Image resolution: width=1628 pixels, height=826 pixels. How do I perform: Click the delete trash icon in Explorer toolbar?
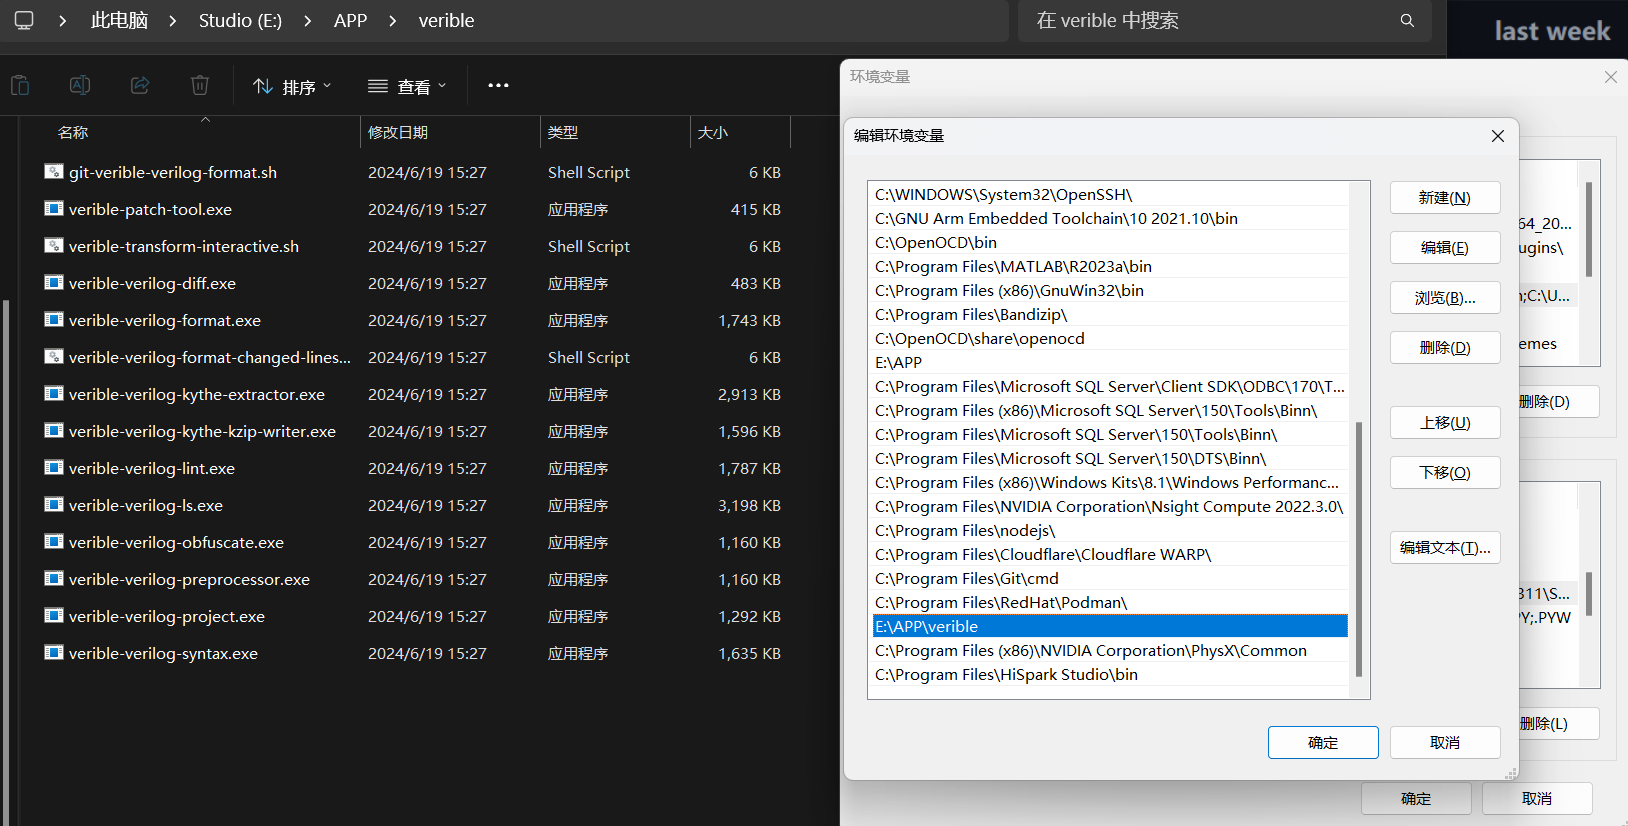click(x=200, y=86)
